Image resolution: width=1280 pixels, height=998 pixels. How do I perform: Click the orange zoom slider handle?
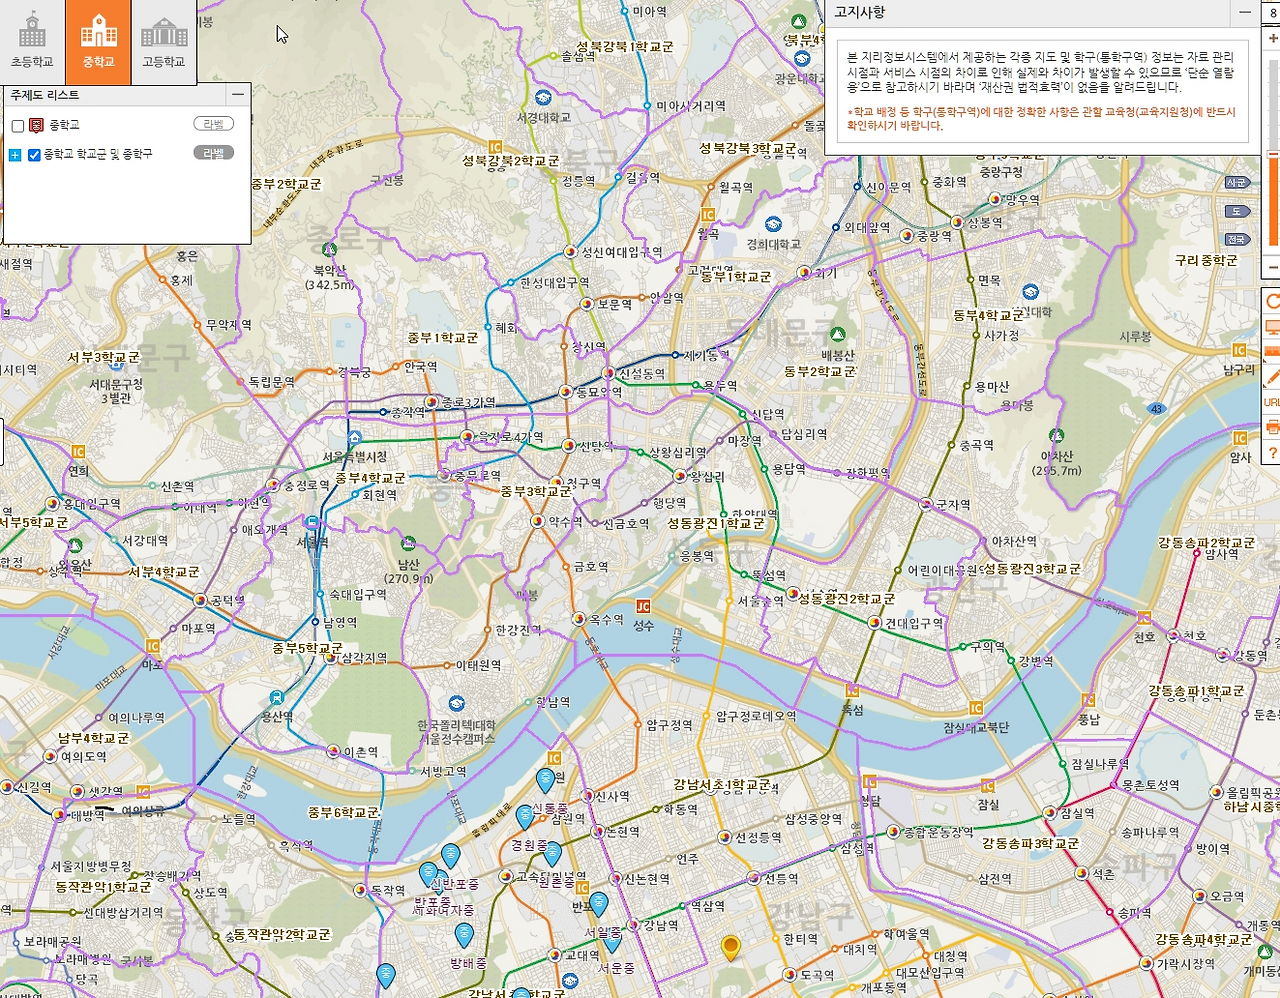click(1274, 154)
